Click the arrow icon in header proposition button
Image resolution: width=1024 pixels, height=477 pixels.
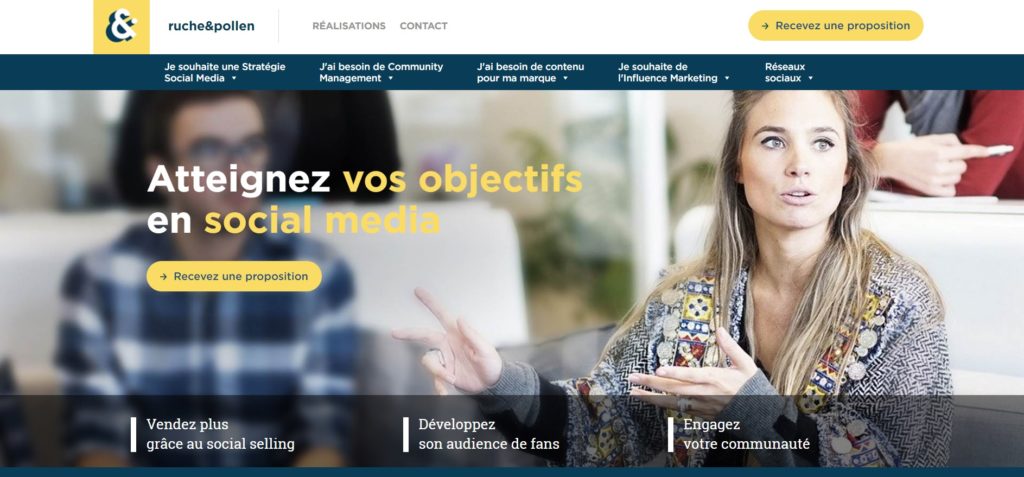[765, 26]
